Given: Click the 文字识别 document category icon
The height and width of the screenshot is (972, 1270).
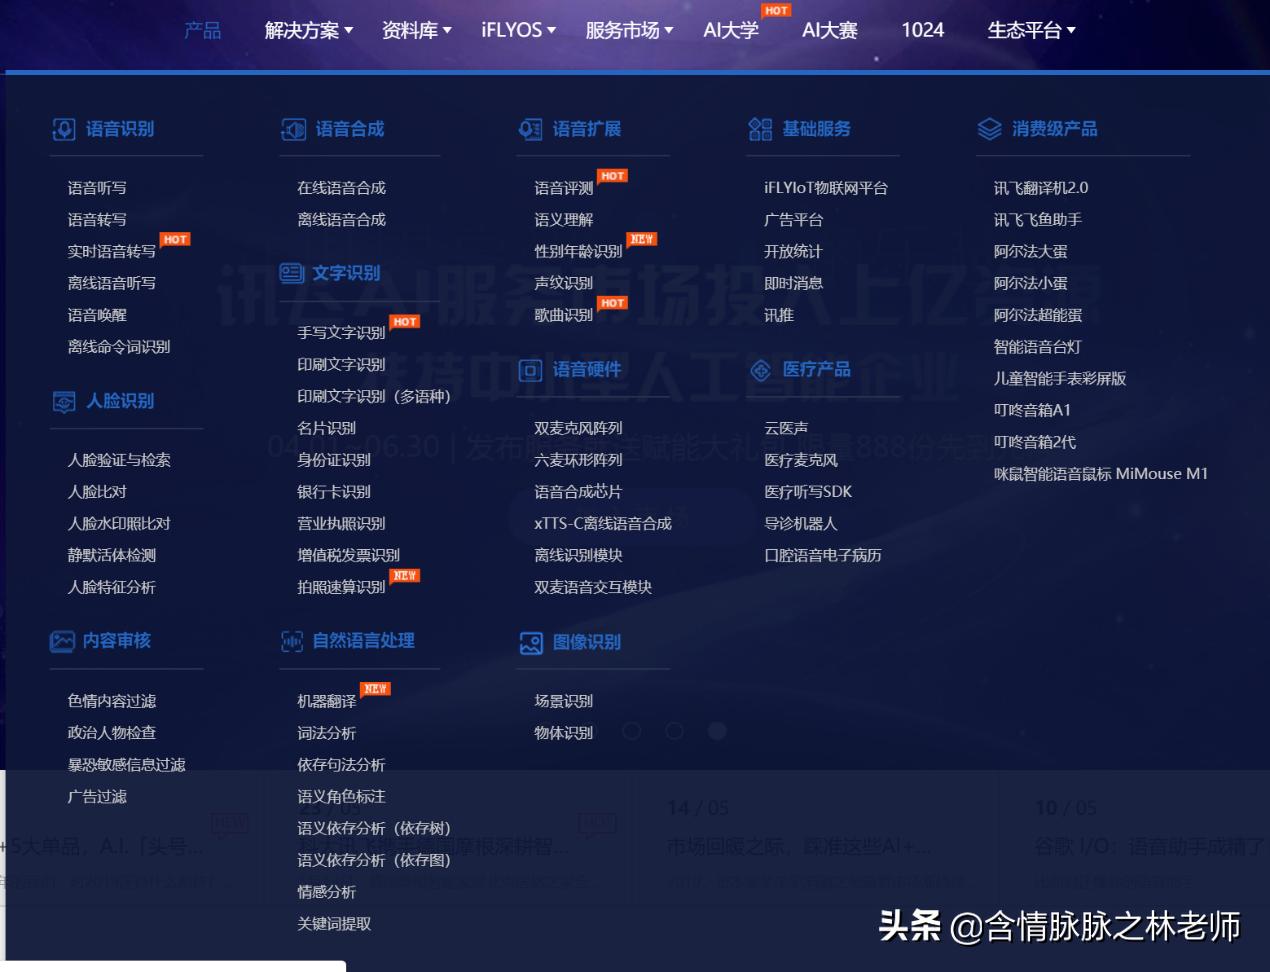Looking at the screenshot, I should pyautogui.click(x=290, y=273).
